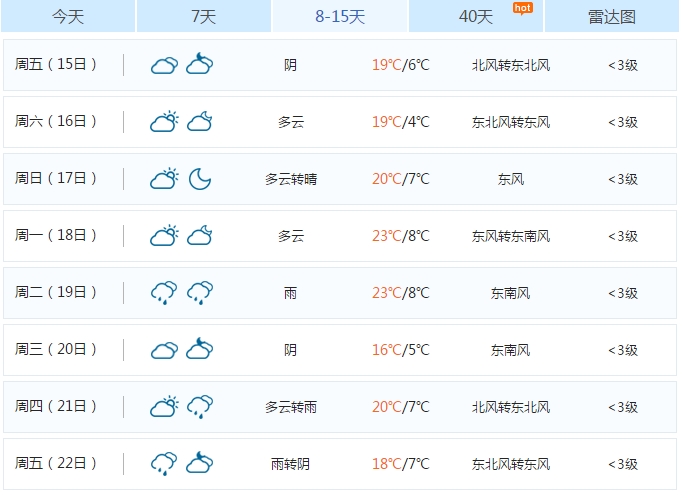
Task: Click night cloud-moon icon for 周五 22日
Action: 199,463
